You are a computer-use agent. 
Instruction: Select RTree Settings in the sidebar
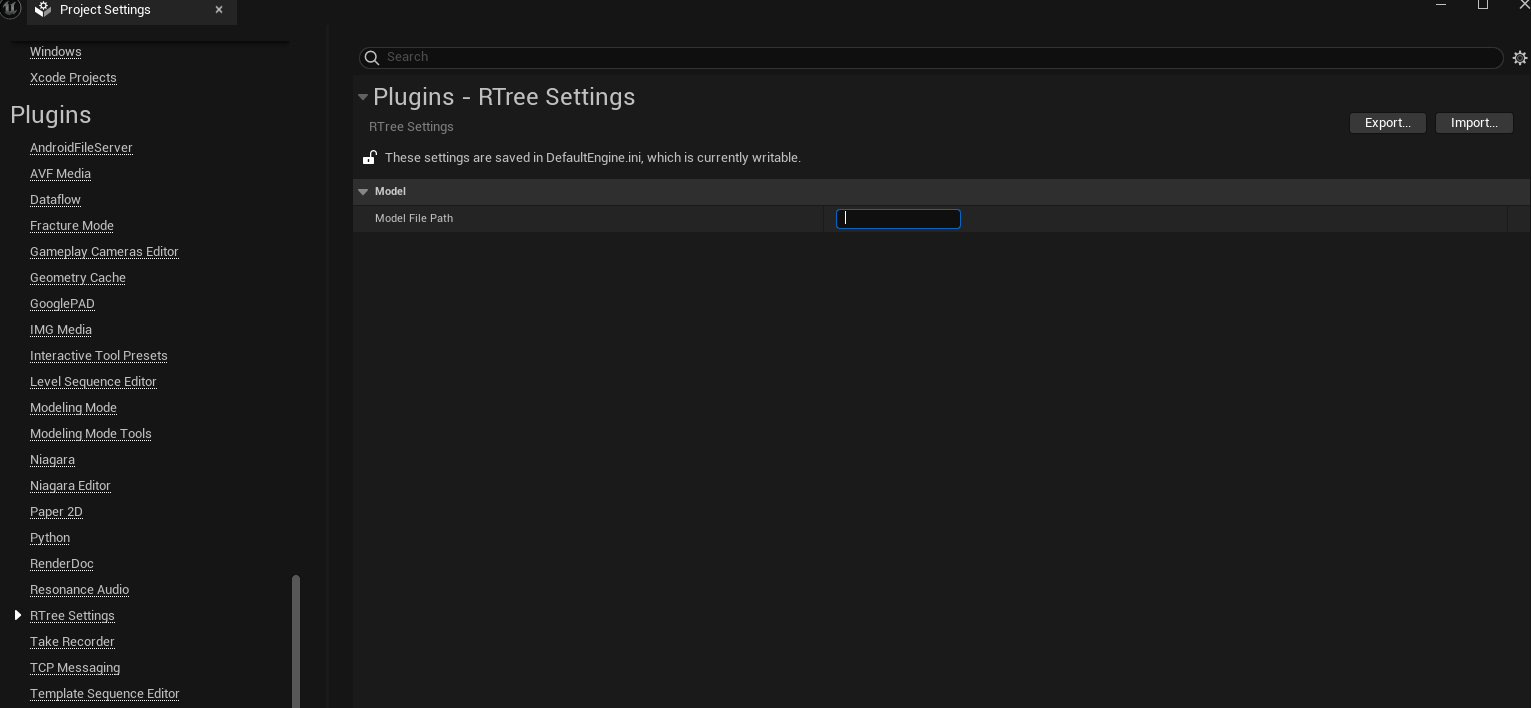72,616
